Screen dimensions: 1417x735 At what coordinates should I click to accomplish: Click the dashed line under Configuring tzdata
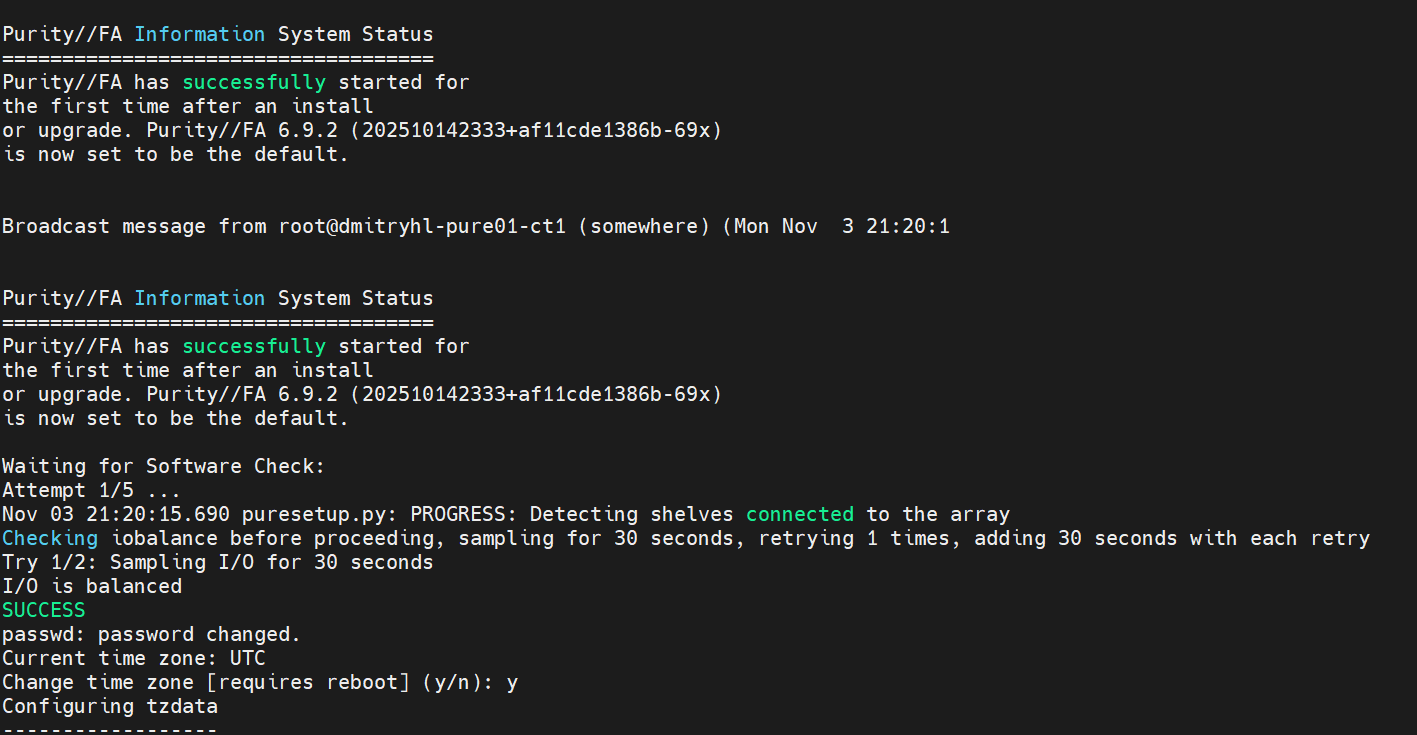coord(110,729)
